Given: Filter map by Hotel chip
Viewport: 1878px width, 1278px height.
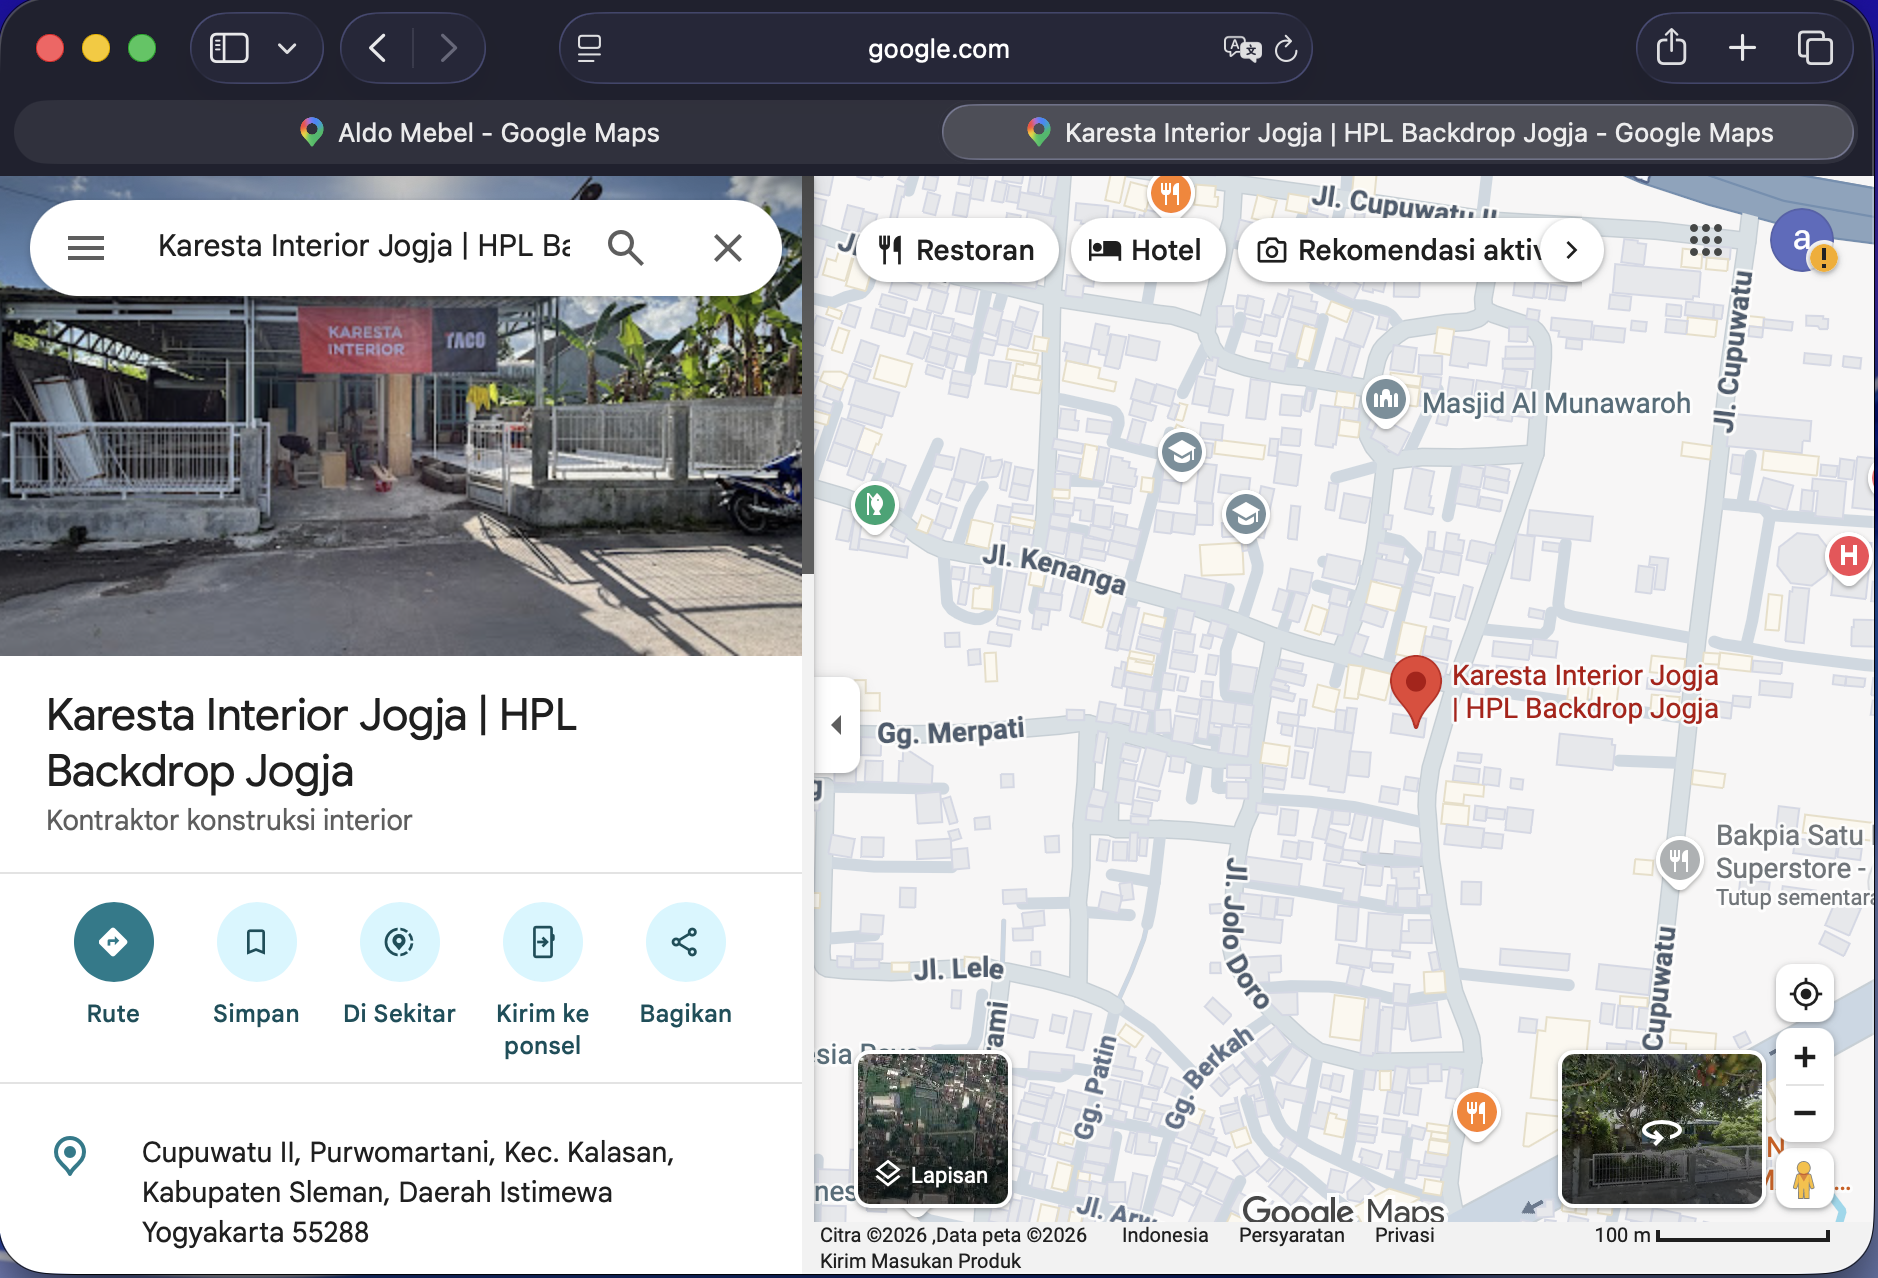Looking at the screenshot, I should pos(1147,250).
